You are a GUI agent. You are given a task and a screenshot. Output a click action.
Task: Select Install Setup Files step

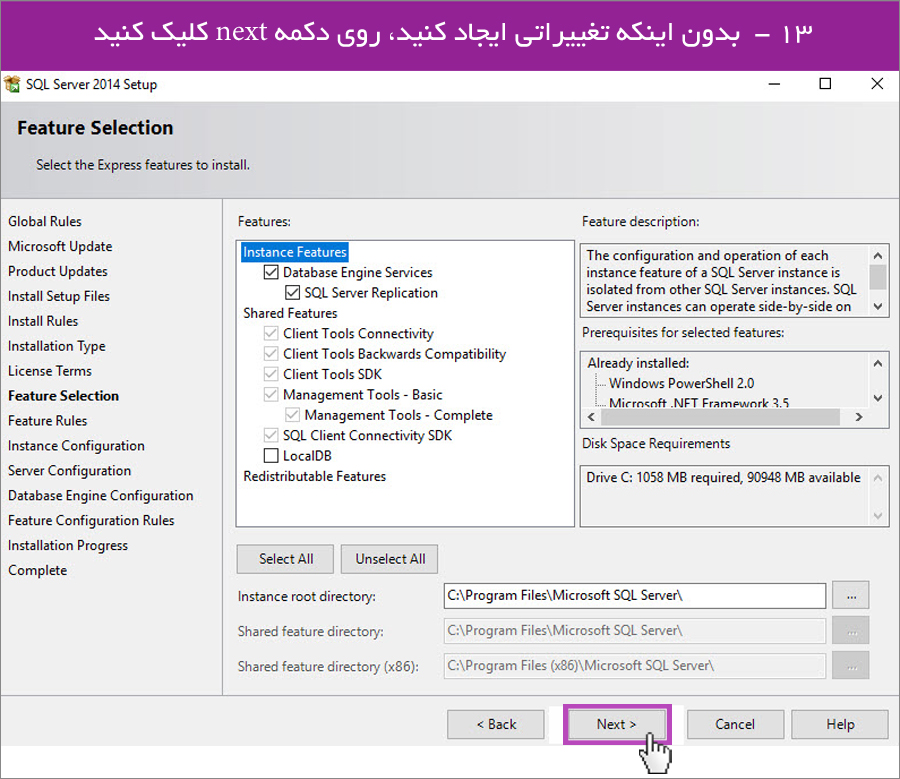coord(59,296)
